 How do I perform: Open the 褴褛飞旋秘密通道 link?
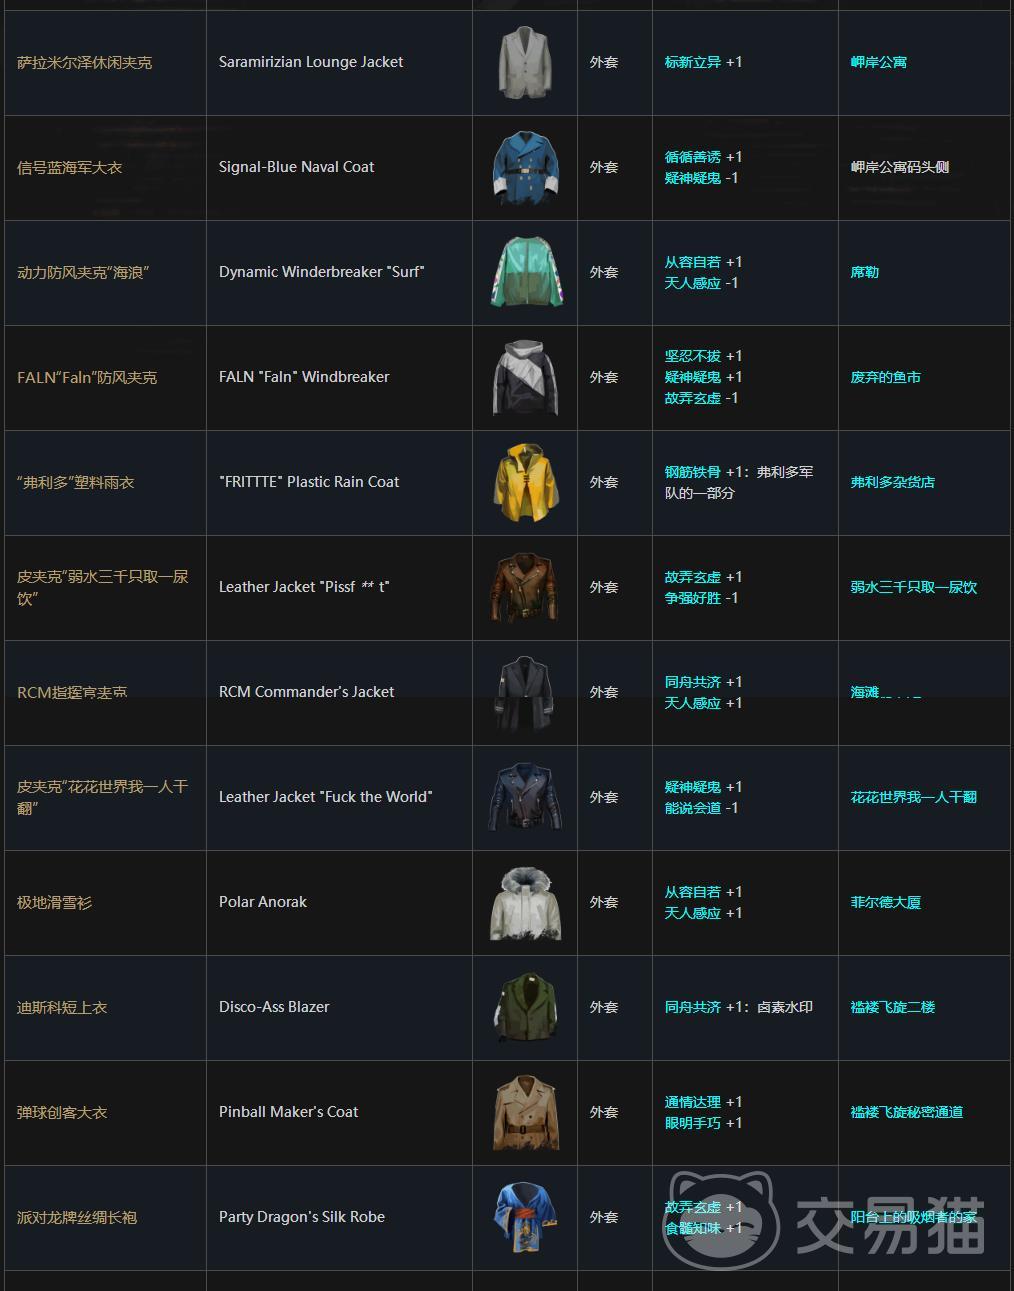(x=906, y=1112)
